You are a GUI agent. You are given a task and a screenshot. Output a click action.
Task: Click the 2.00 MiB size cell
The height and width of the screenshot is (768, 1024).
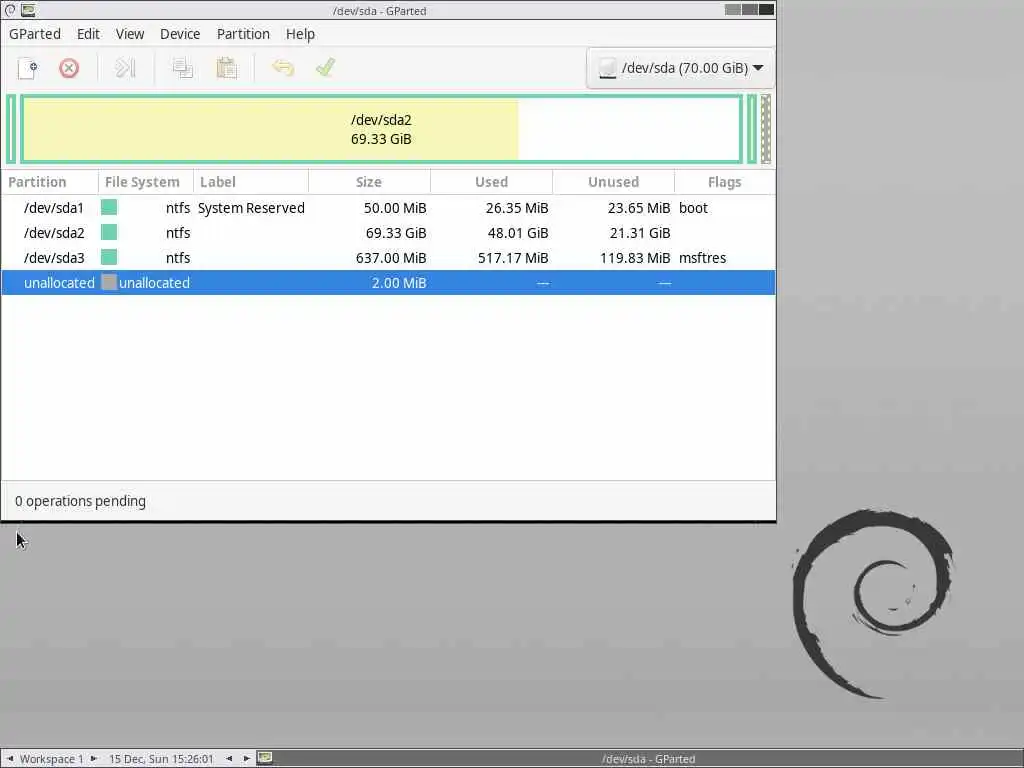pyautogui.click(x=399, y=283)
